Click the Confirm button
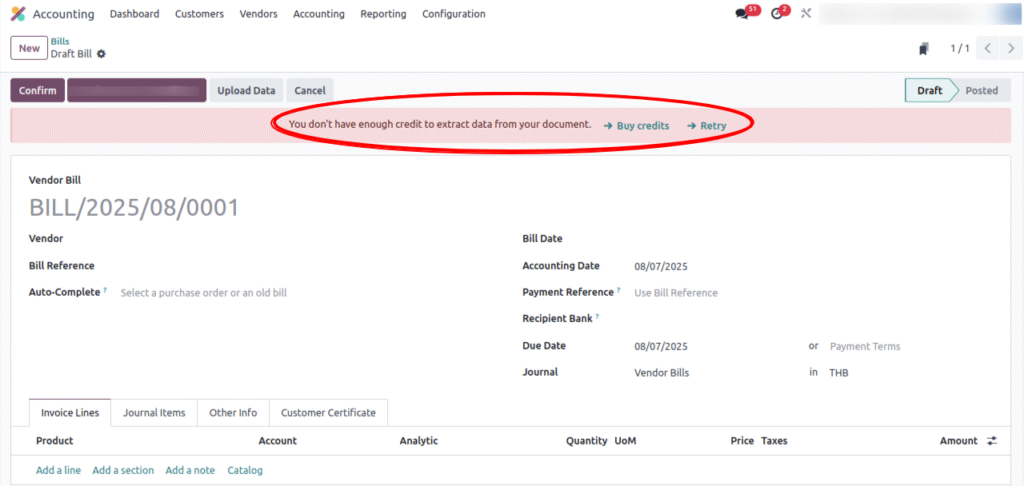This screenshot has width=1024, height=486. tap(37, 91)
